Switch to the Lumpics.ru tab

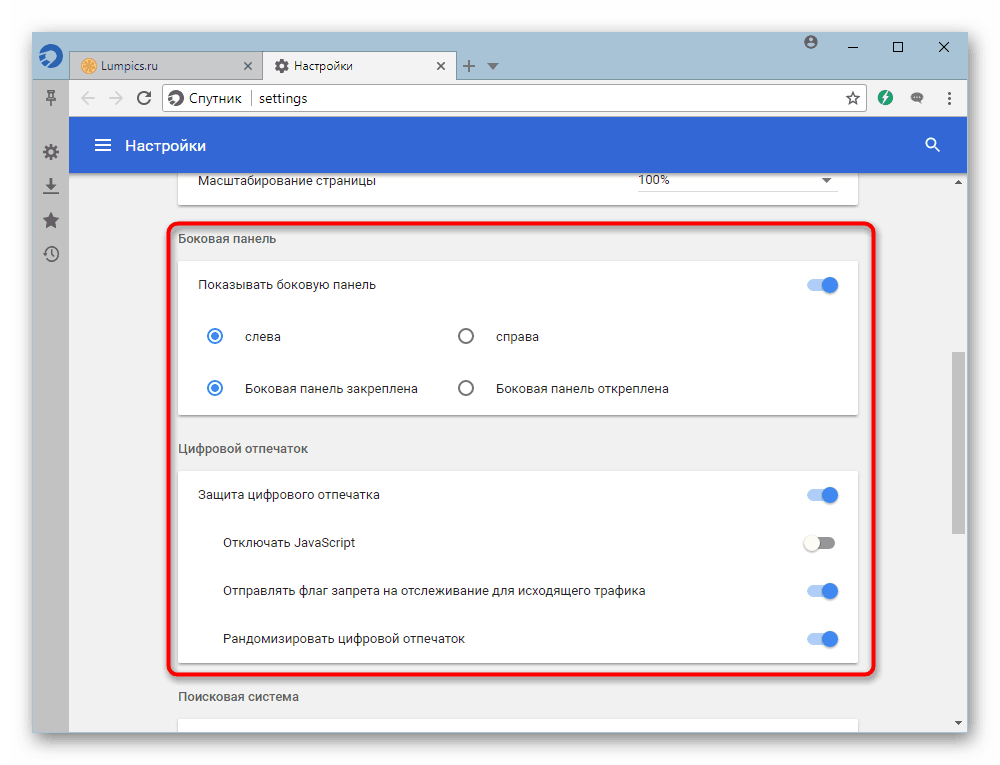coord(165,66)
